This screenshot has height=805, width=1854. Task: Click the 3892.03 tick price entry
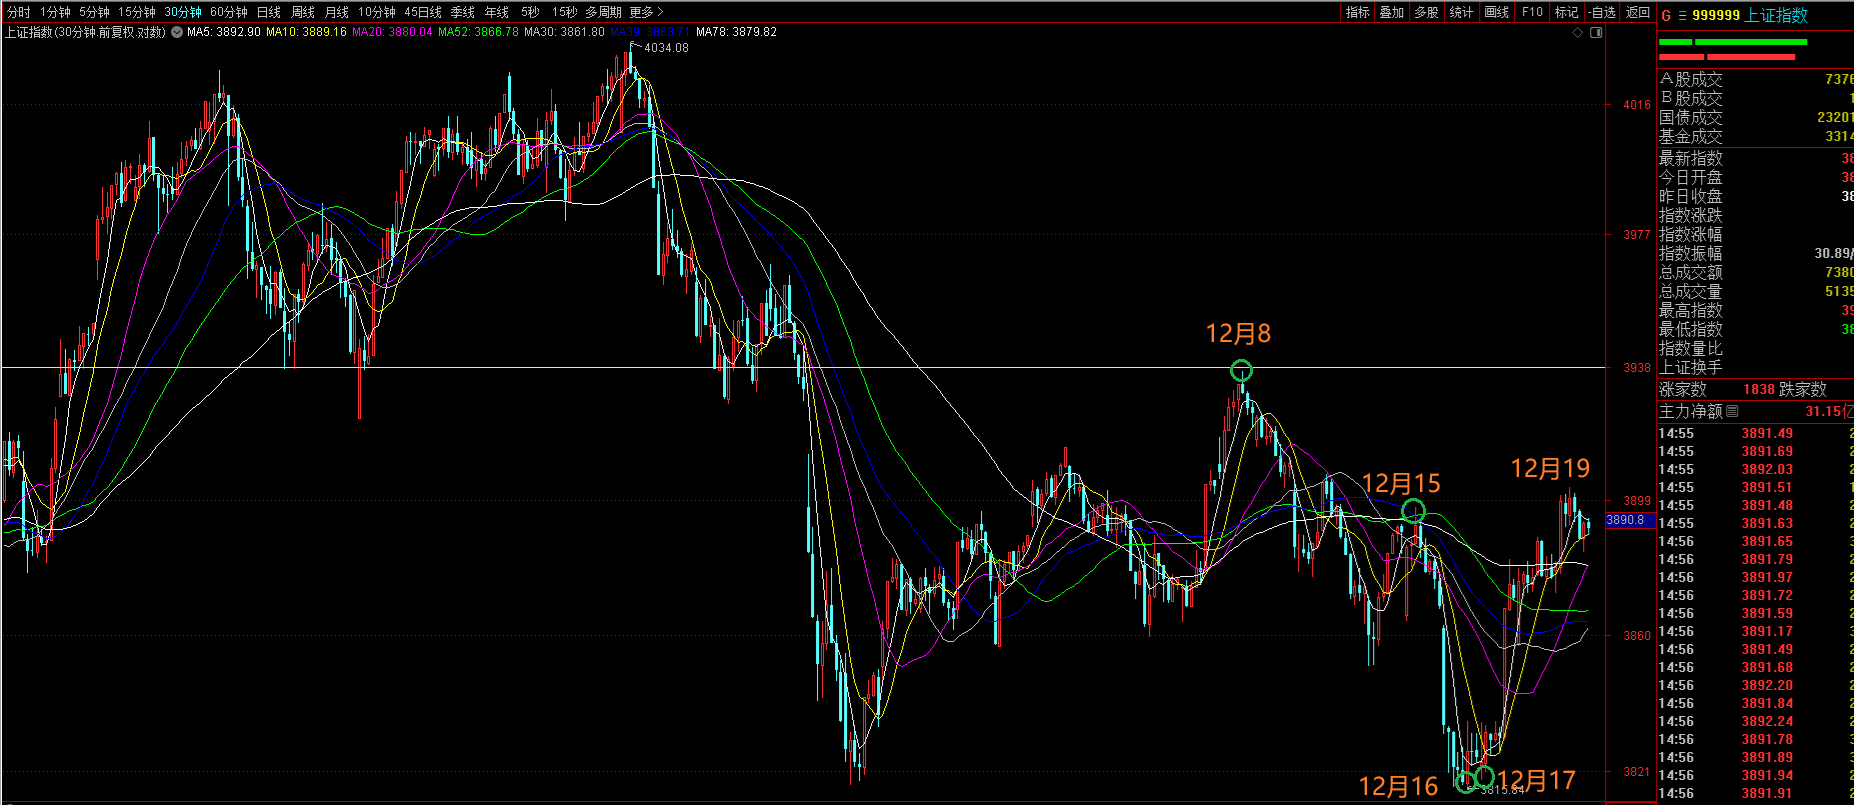point(1767,469)
